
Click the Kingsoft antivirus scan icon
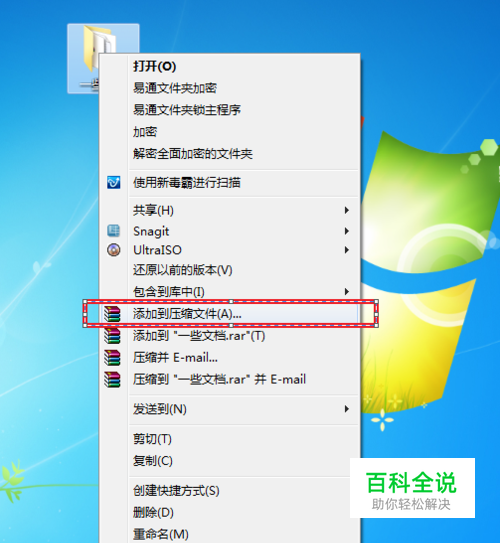tap(114, 183)
